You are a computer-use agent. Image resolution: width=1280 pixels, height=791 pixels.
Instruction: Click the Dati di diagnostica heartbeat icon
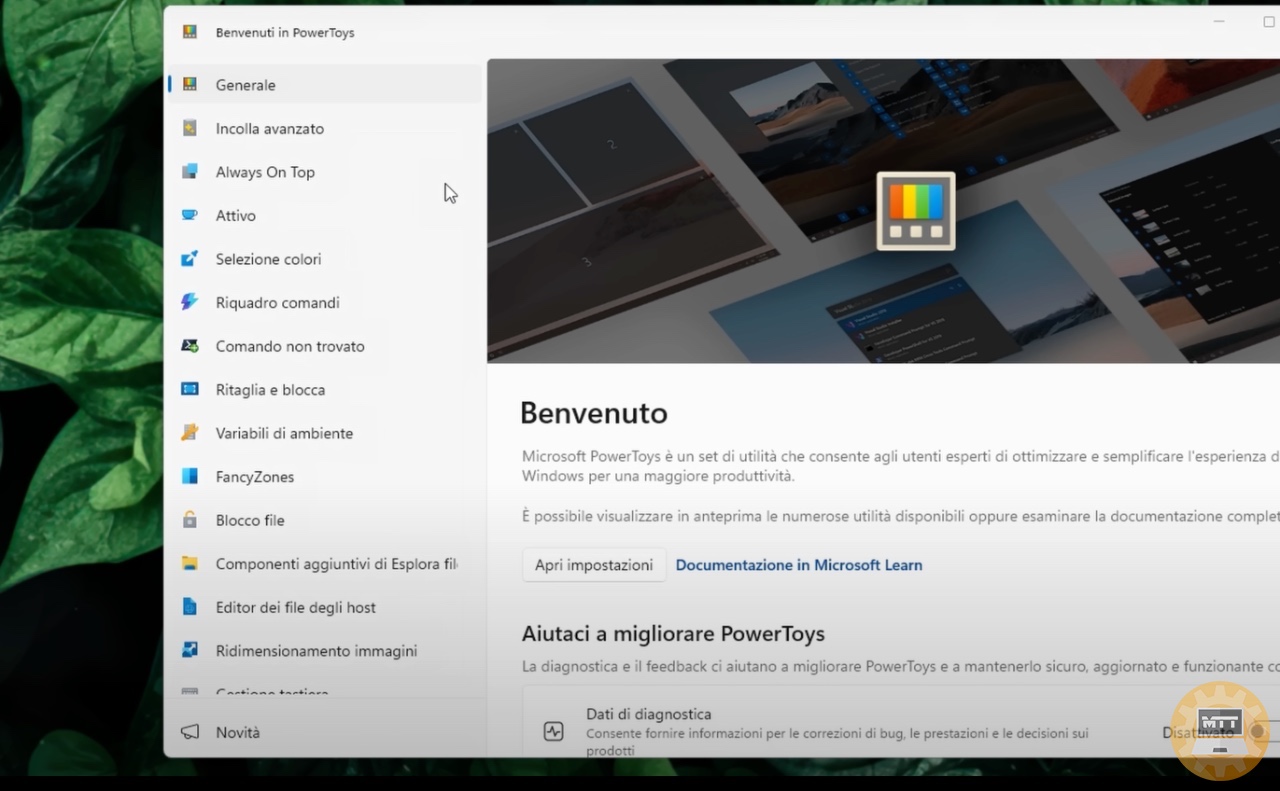point(554,731)
